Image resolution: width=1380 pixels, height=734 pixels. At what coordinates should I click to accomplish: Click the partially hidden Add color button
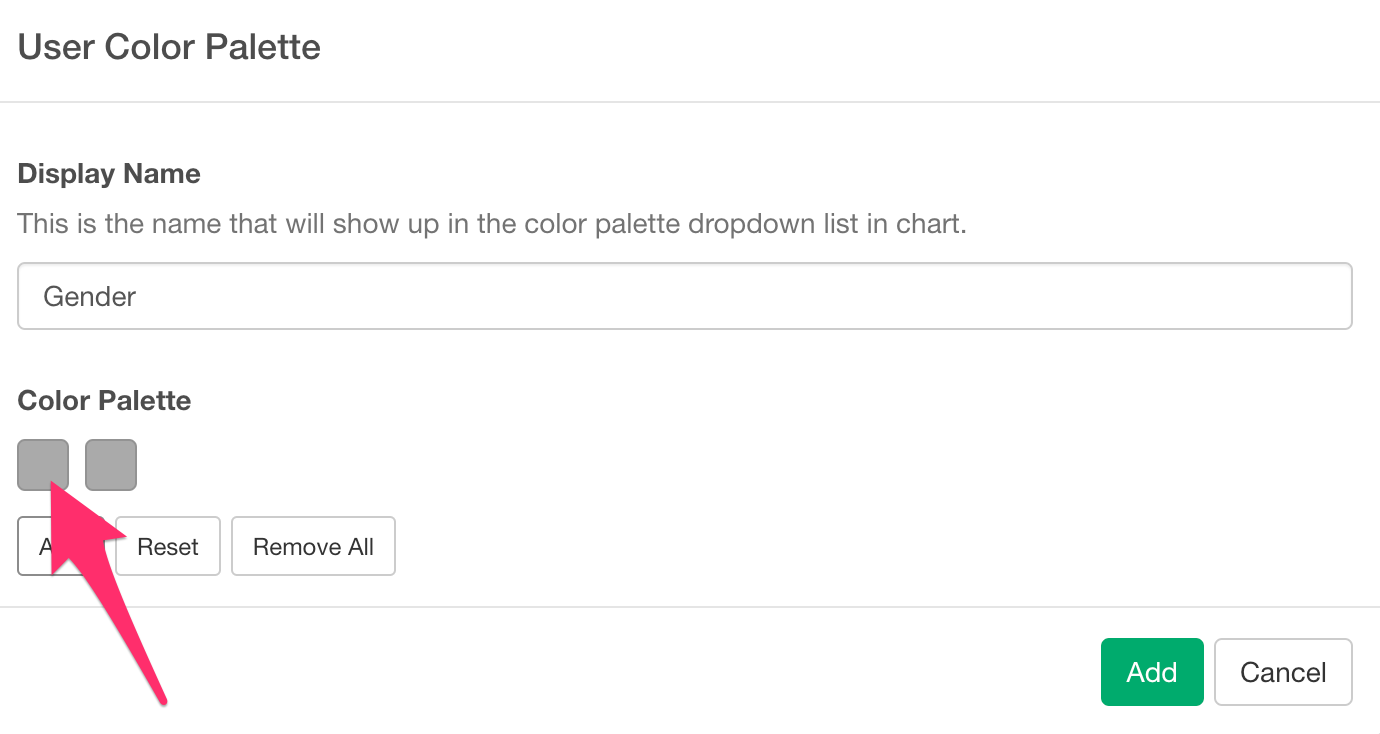click(x=36, y=546)
